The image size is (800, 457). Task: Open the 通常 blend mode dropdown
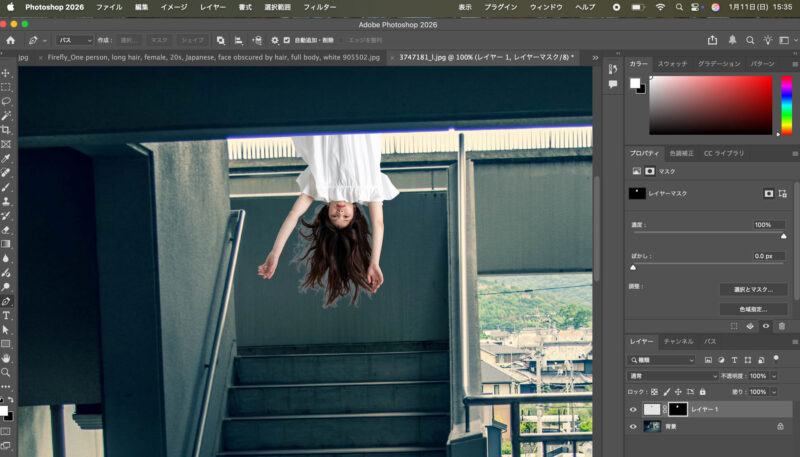click(673, 375)
